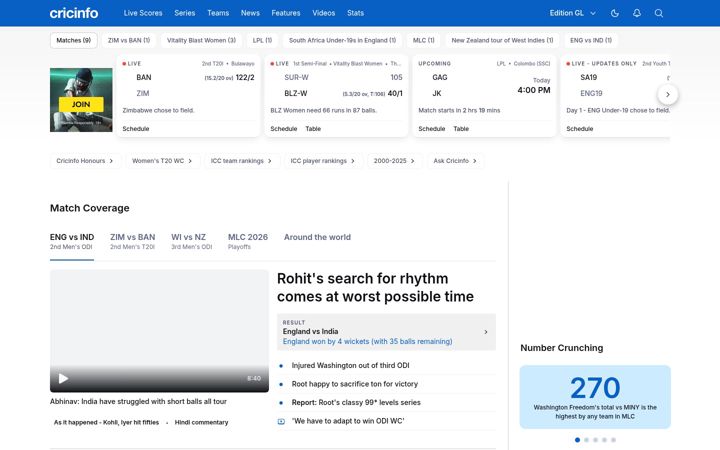Screen dimensions: 720x450
Task: Open Ask Cricinfo quick link
Action: [x=456, y=161]
